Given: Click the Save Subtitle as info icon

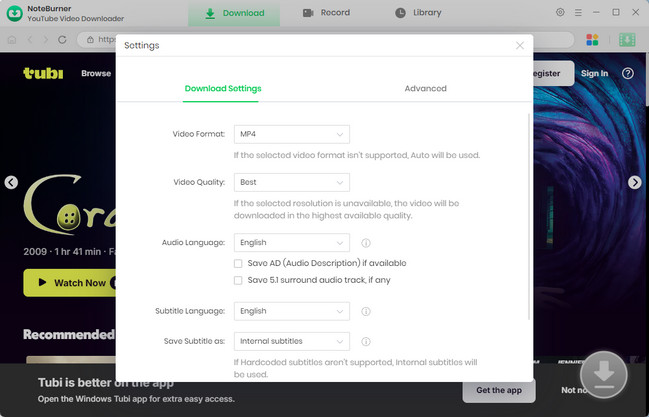Looking at the screenshot, I should 366,341.
